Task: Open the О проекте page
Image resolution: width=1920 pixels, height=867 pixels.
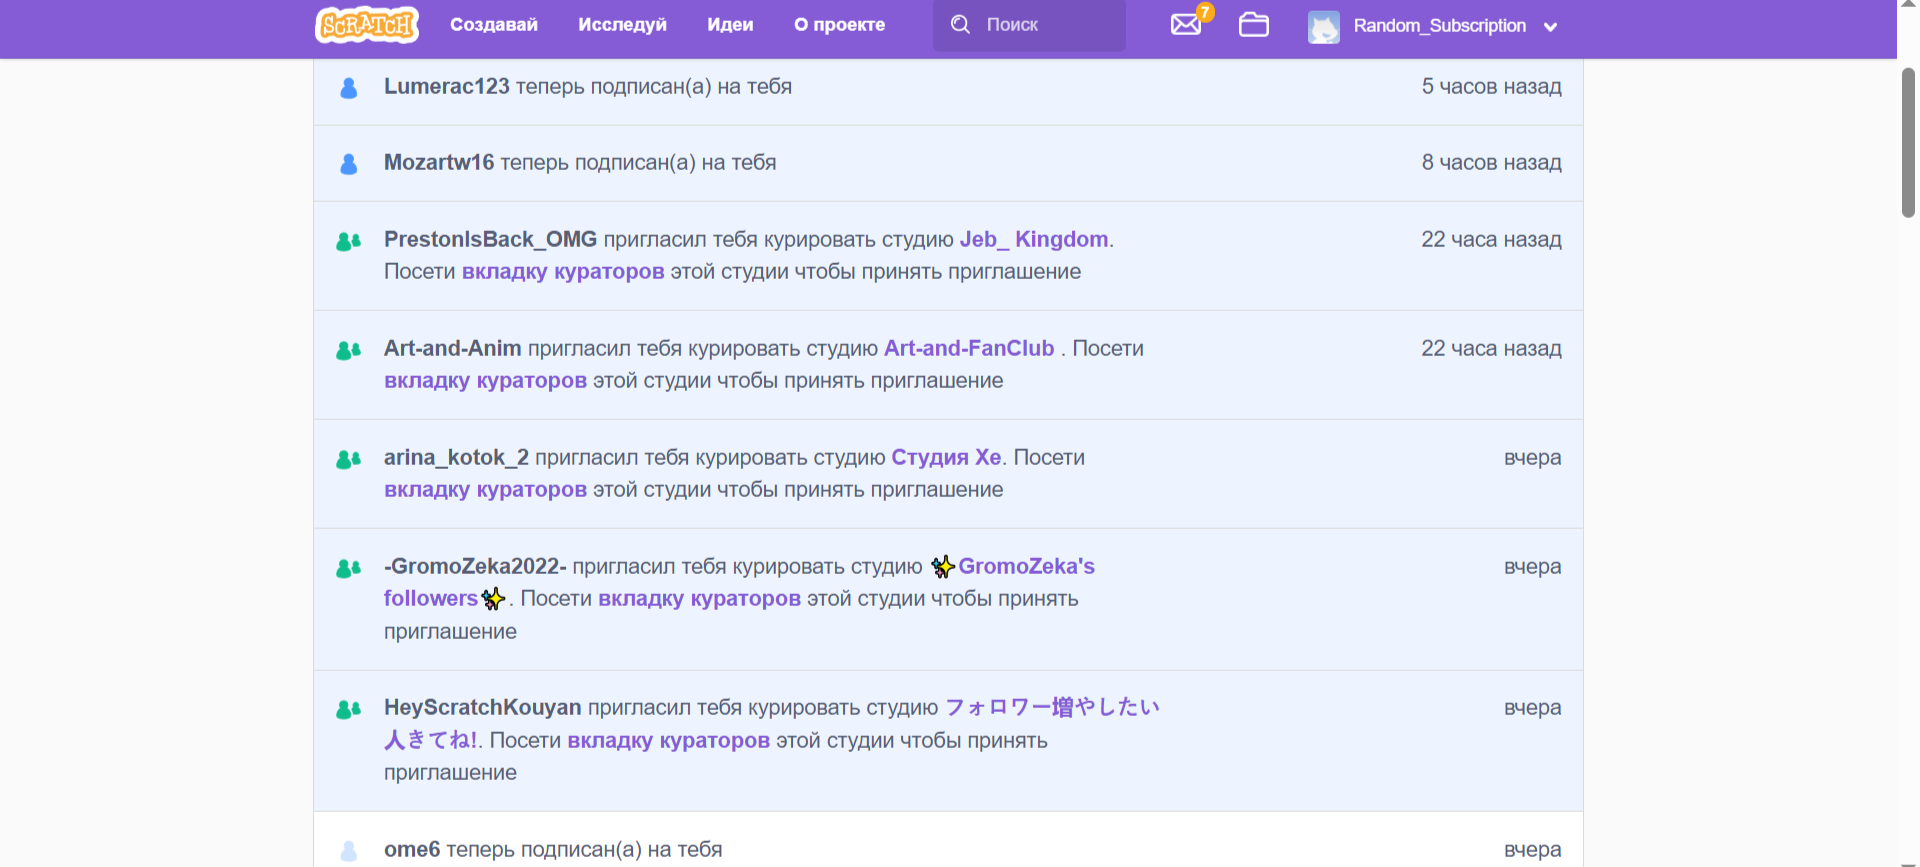Action: pos(839,25)
